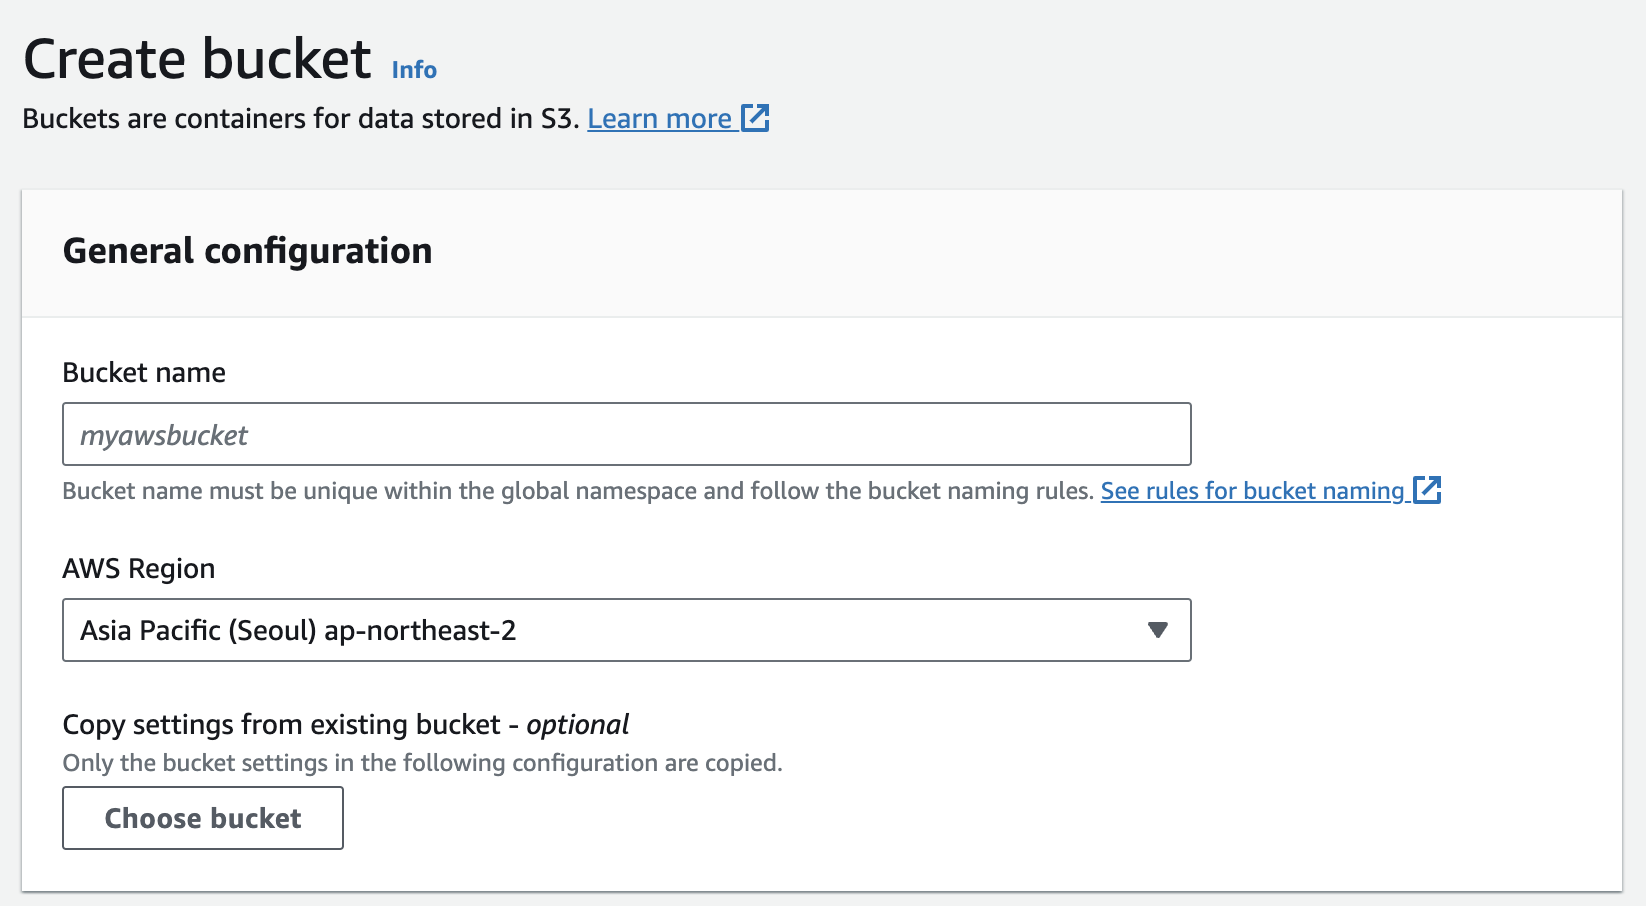Click the Info link beside Create bucket
Image resolution: width=1646 pixels, height=906 pixels.
pyautogui.click(x=414, y=70)
